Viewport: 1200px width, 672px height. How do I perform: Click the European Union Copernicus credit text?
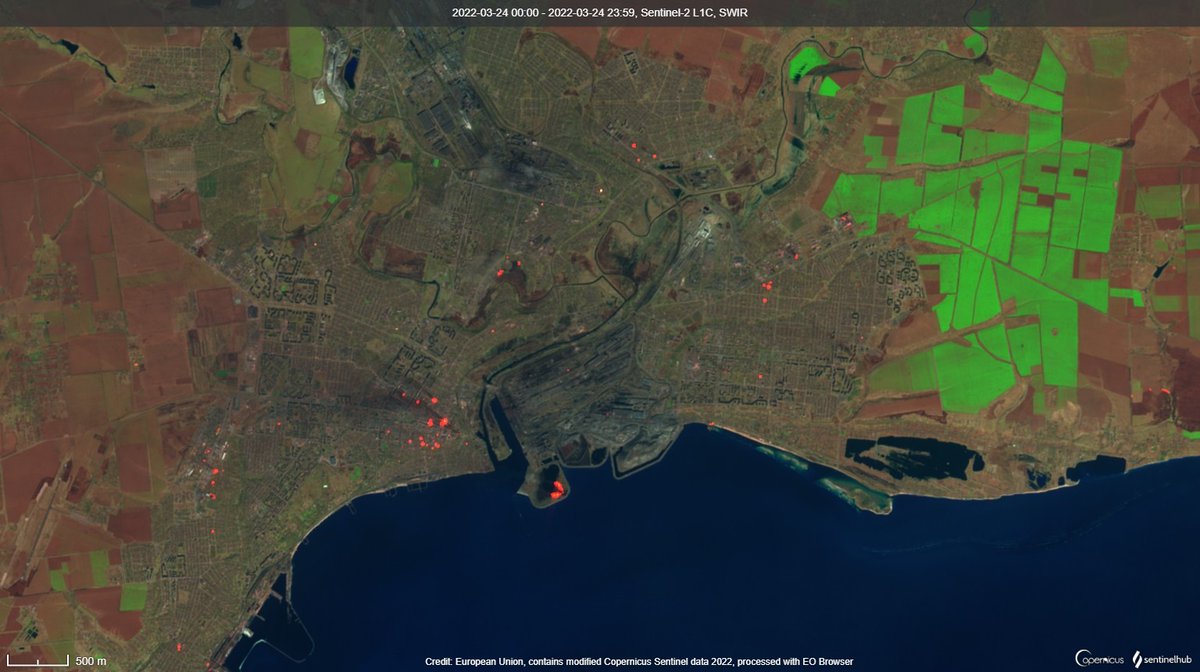638,662
